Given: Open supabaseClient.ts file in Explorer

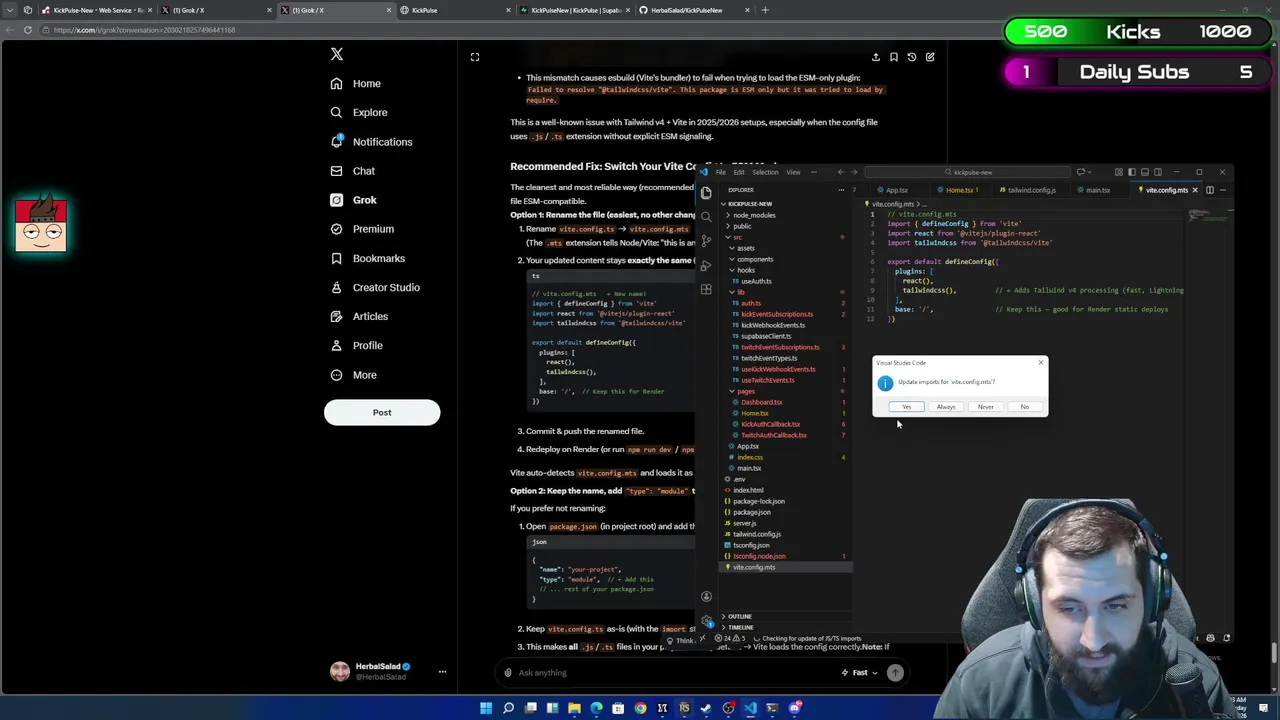Looking at the screenshot, I should (765, 336).
